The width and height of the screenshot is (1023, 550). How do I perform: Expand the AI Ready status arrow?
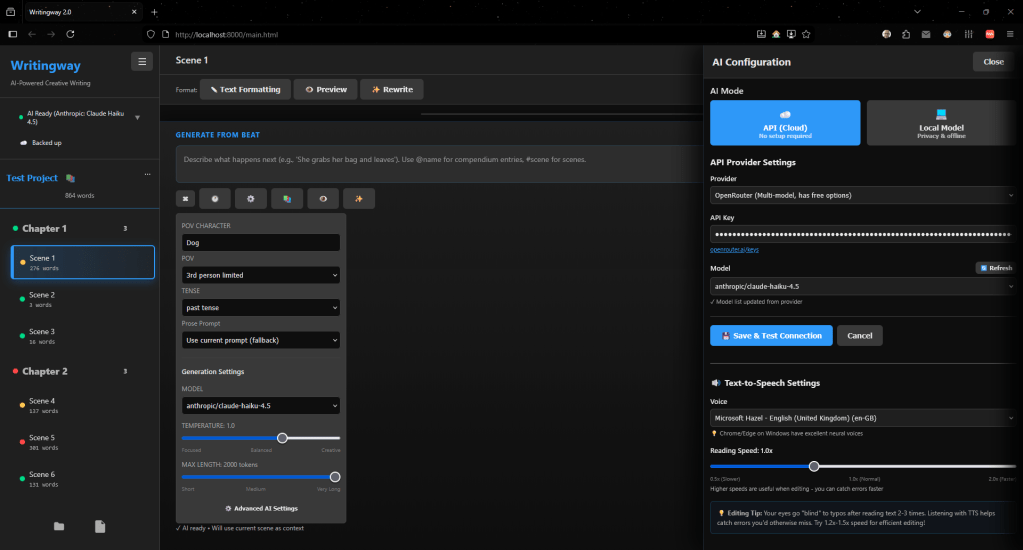pos(137,118)
